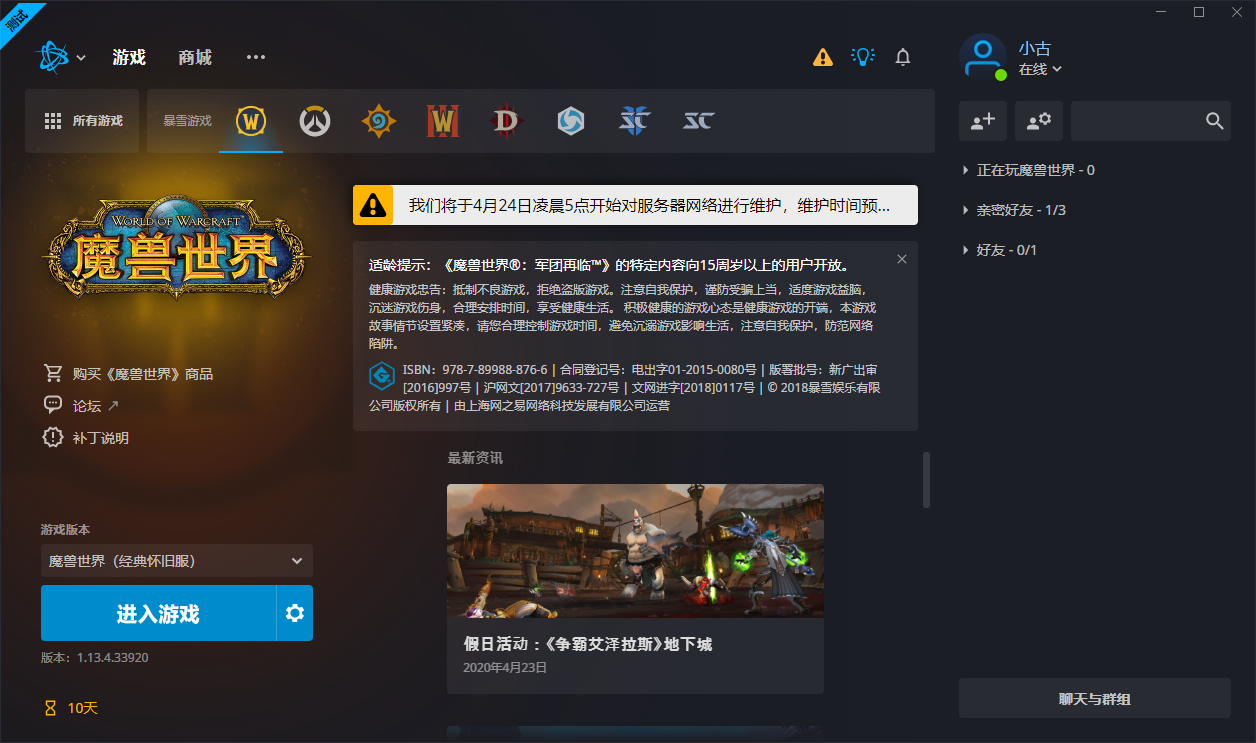
Task: Minimize the Battle.net window
Action: click(1162, 12)
